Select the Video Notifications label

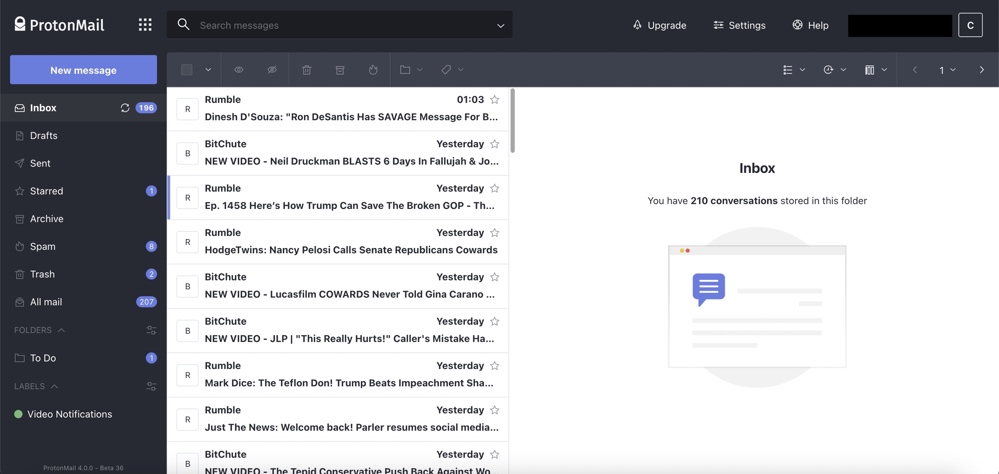coord(83,414)
